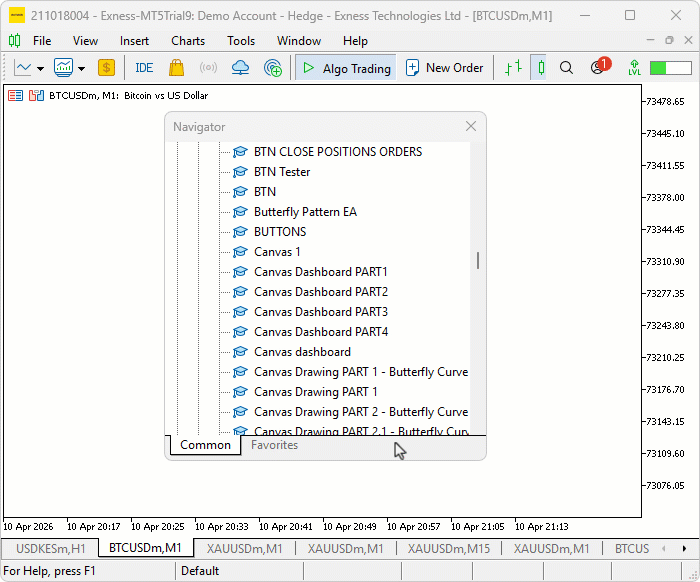Screen dimensions: 700x582
Task: Open the Tools menu
Action: pos(241,41)
